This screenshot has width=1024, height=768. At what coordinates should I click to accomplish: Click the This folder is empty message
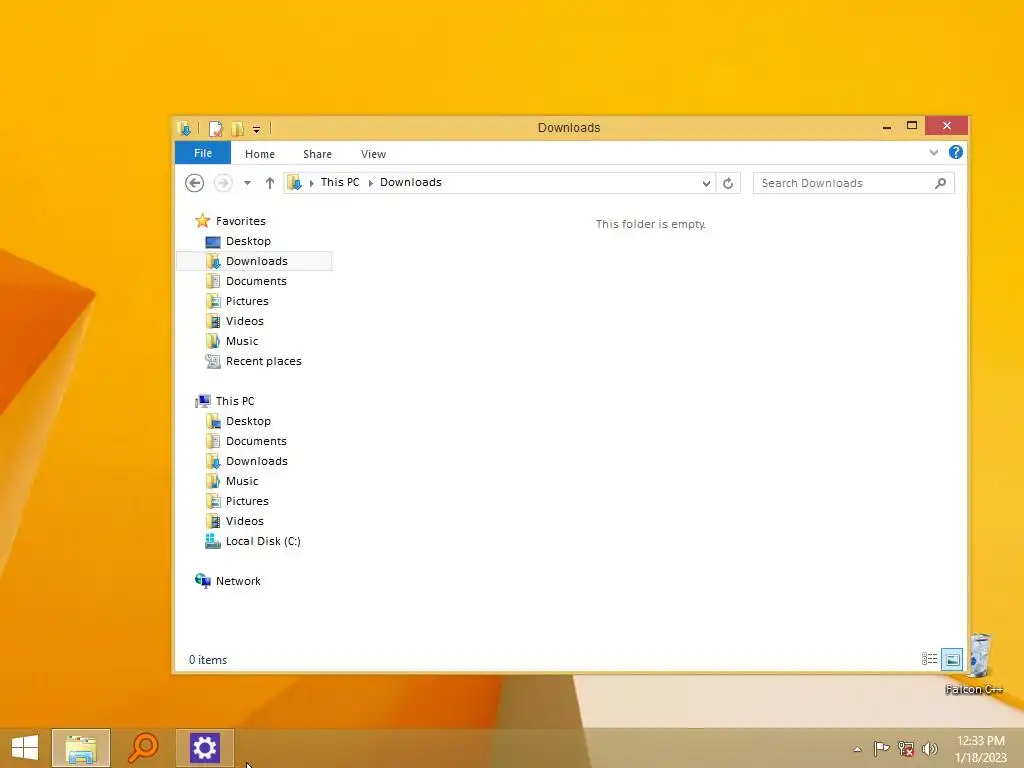coord(650,224)
